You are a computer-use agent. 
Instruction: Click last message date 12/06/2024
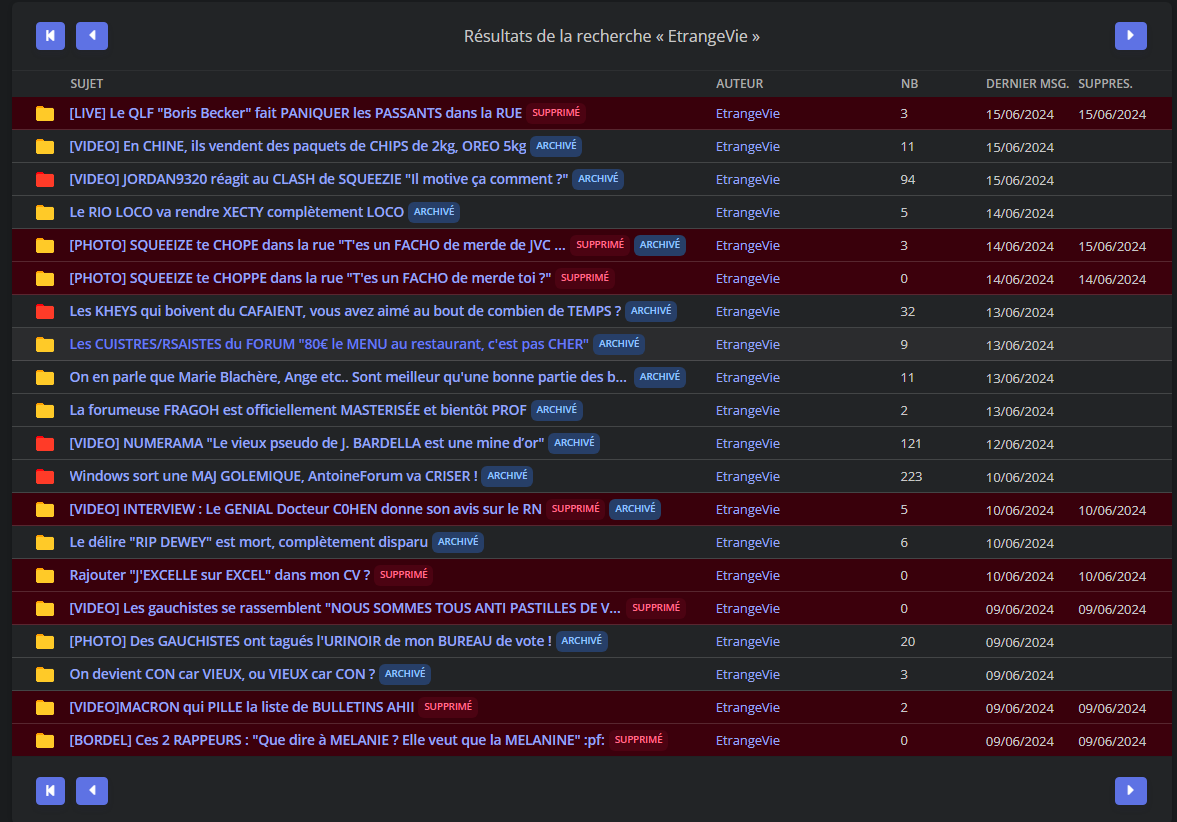tap(1019, 444)
